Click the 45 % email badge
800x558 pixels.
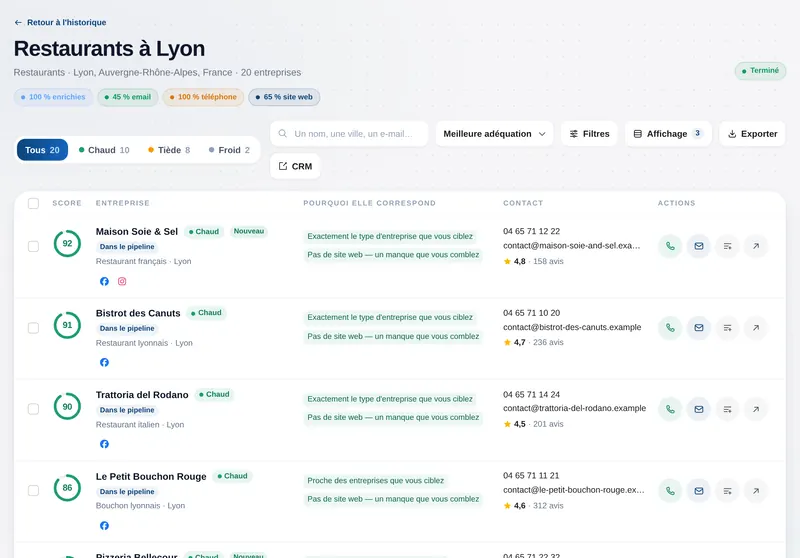(x=128, y=97)
